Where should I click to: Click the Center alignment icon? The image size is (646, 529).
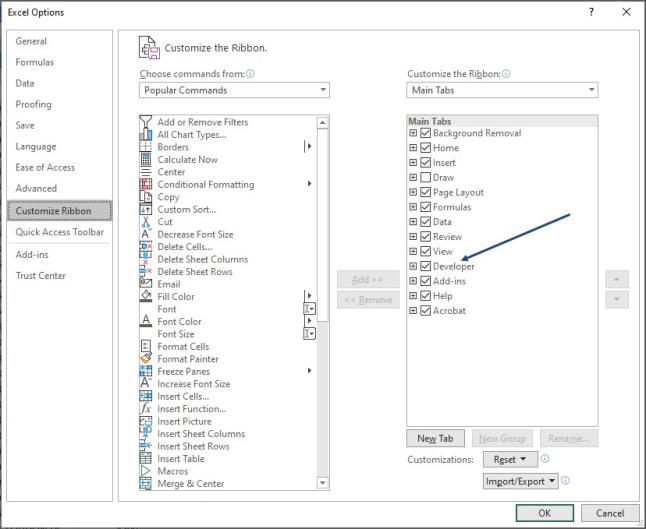click(145, 172)
